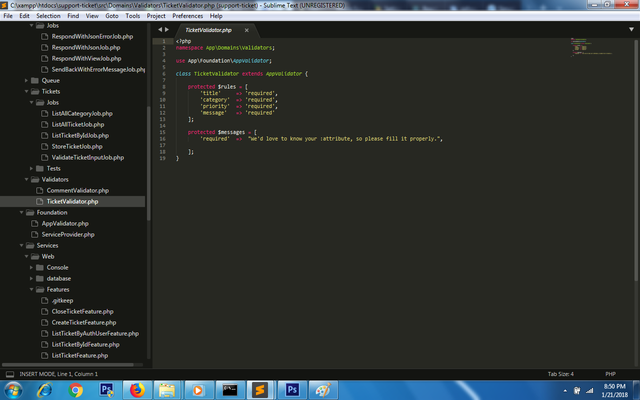The height and width of the screenshot is (400, 640).
Task: Switch to the command prompt window
Action: (230, 390)
